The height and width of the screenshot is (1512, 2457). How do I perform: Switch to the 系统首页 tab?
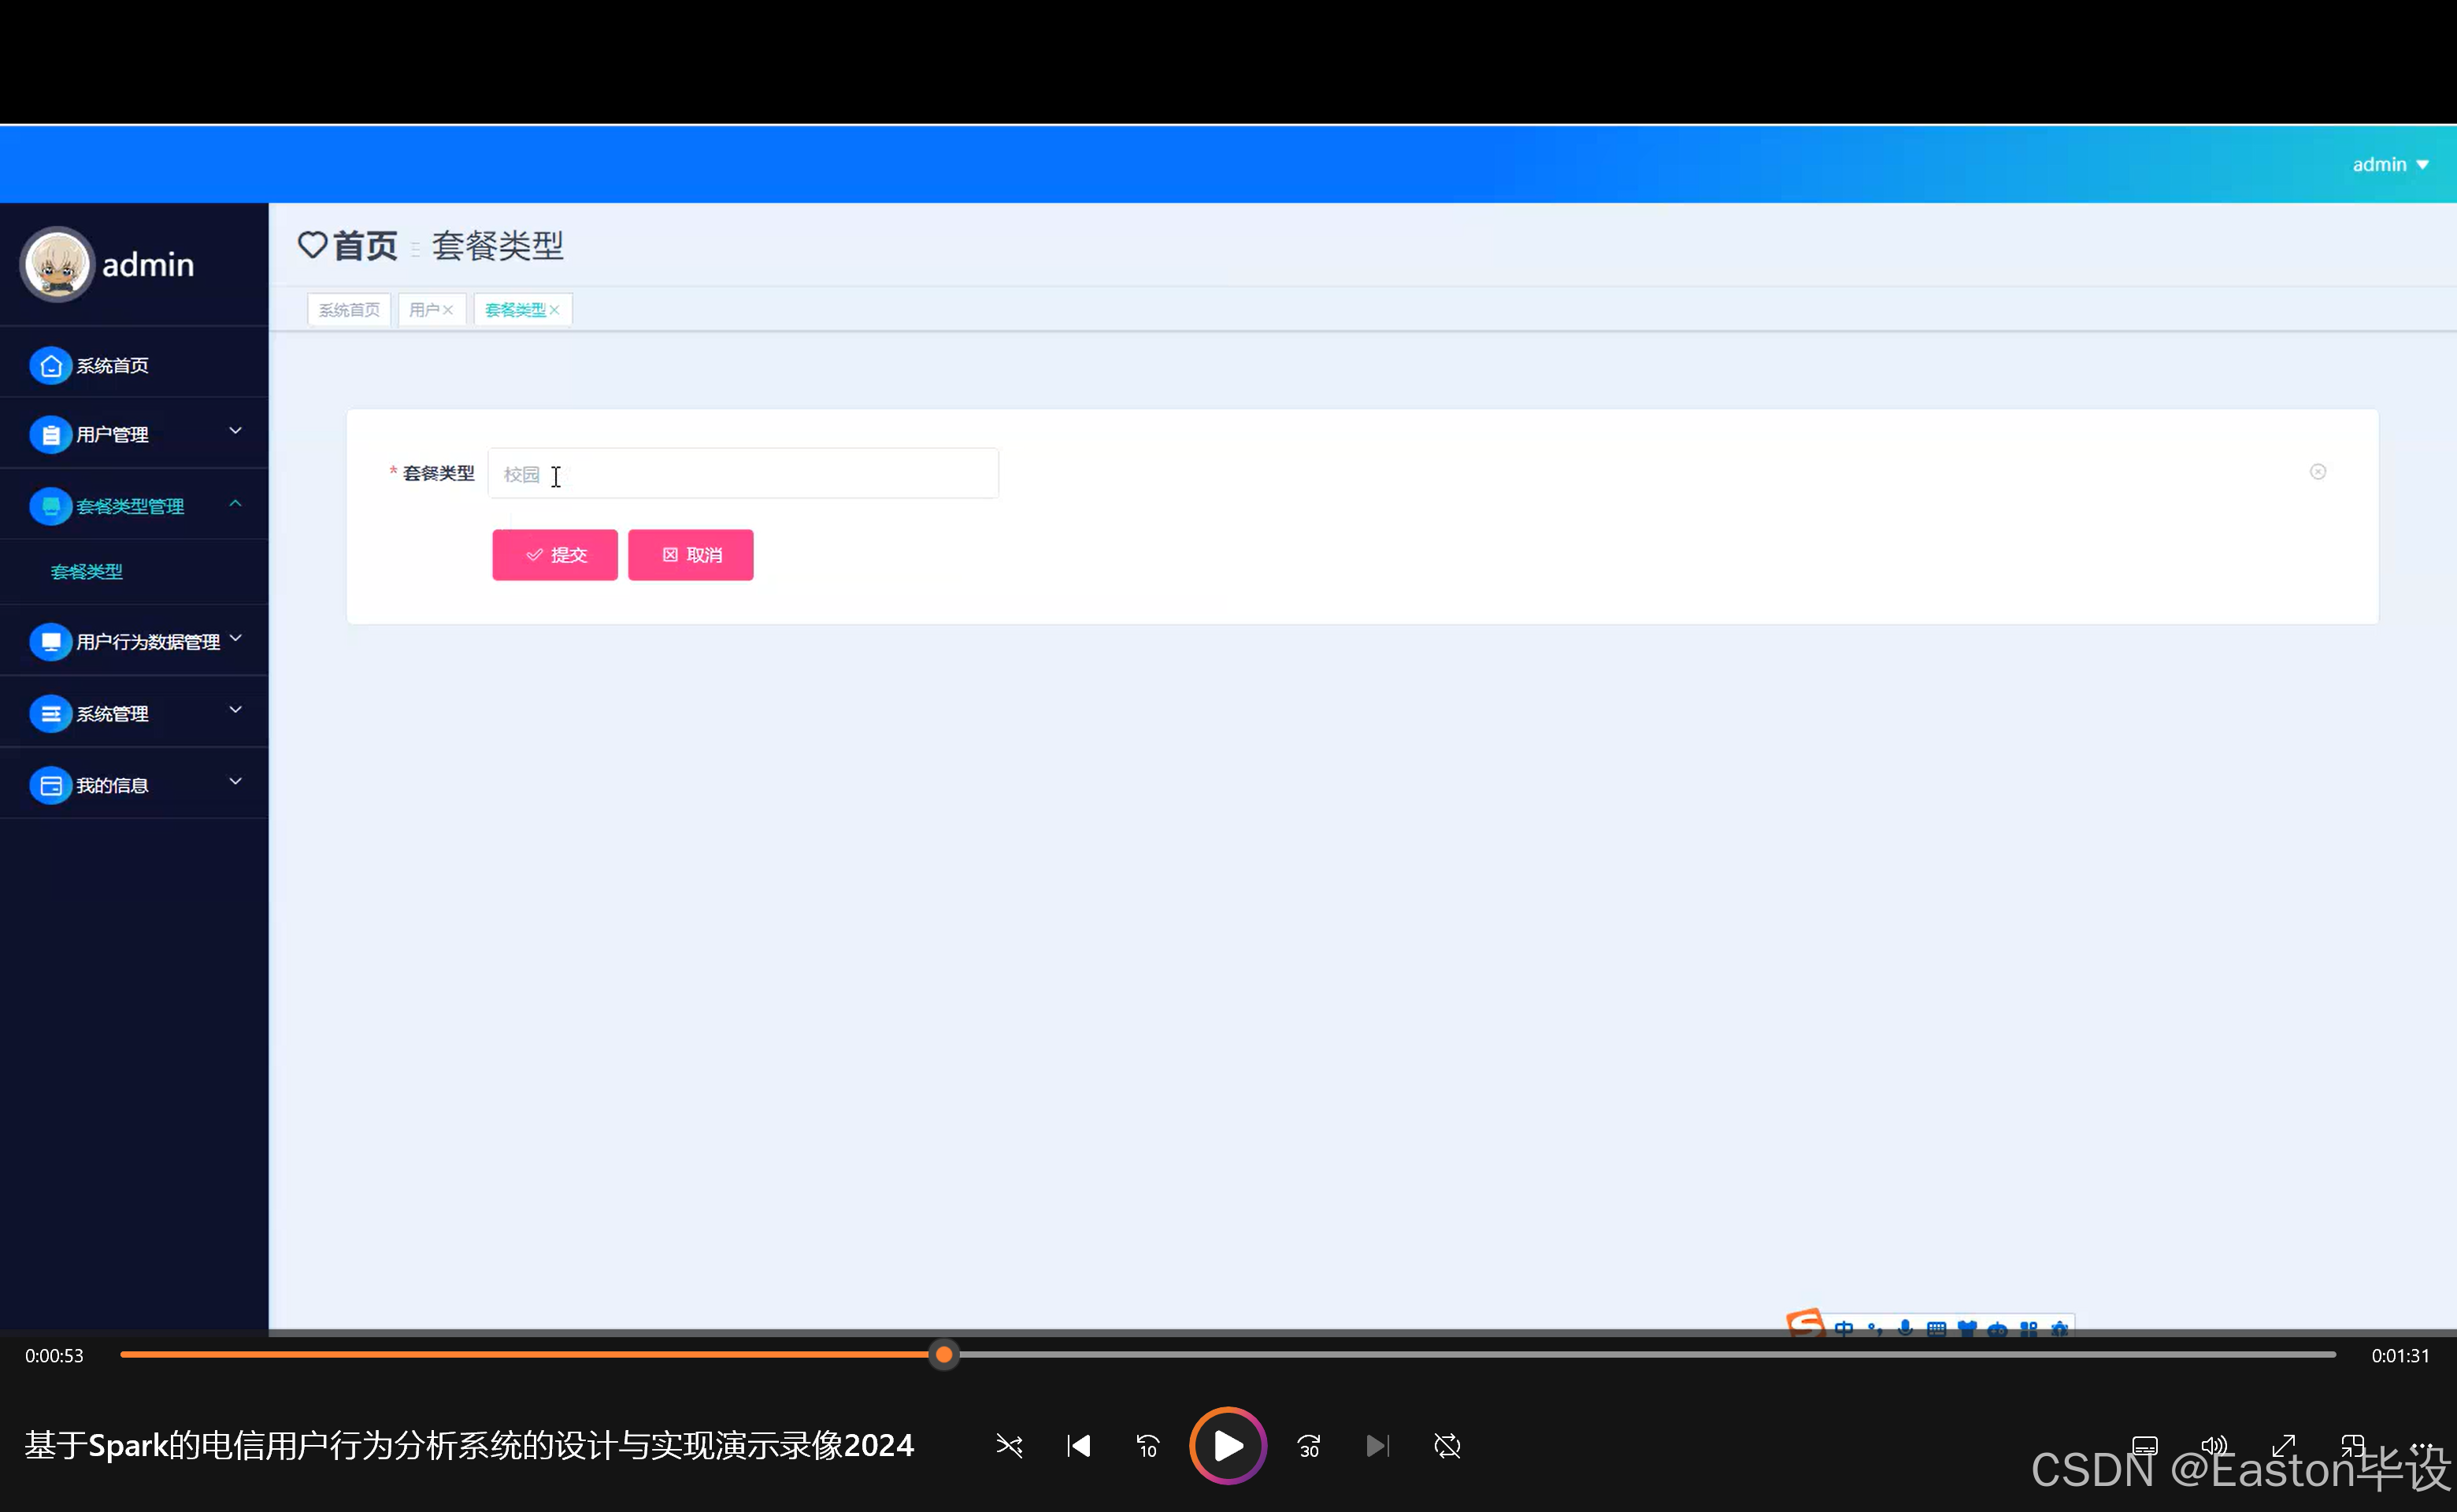349,310
